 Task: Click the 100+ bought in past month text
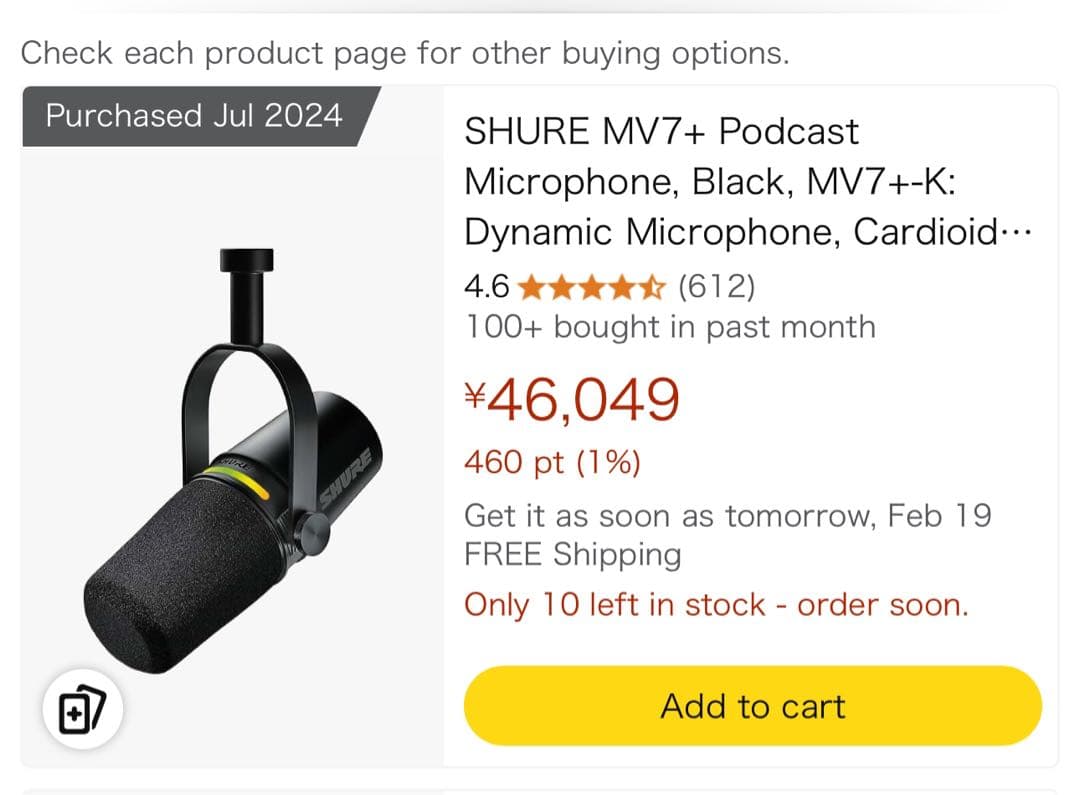[670, 327]
